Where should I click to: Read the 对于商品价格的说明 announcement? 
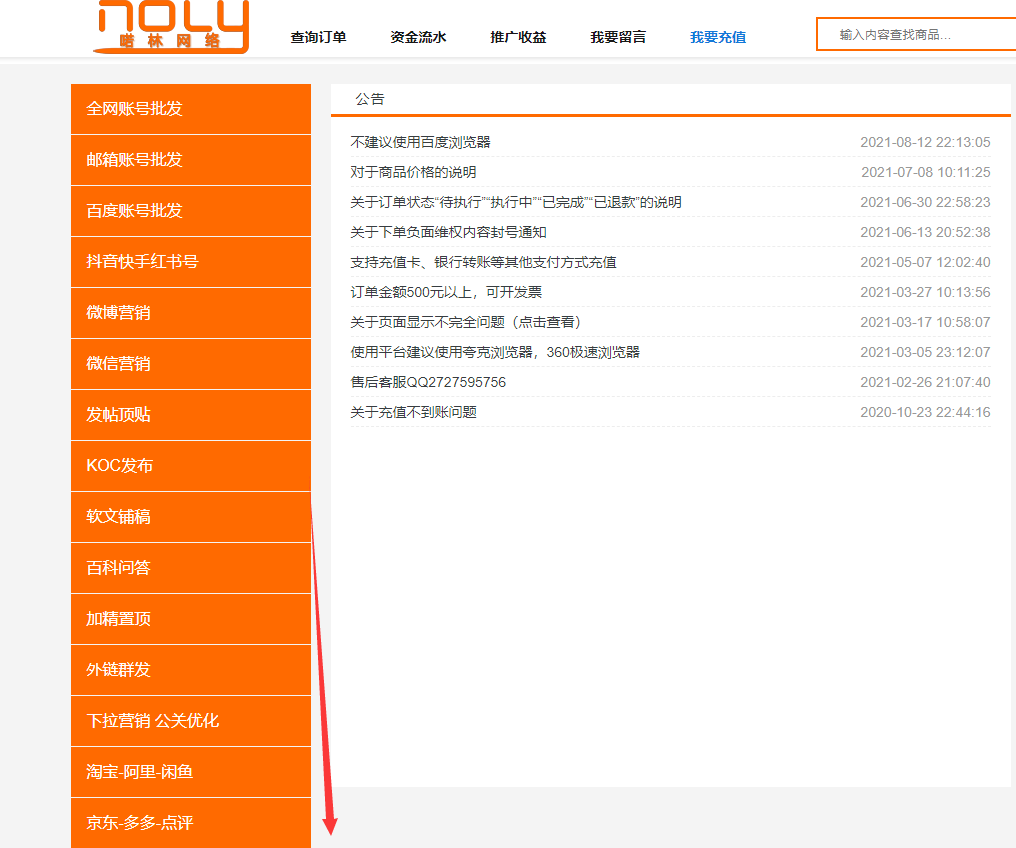(x=413, y=172)
